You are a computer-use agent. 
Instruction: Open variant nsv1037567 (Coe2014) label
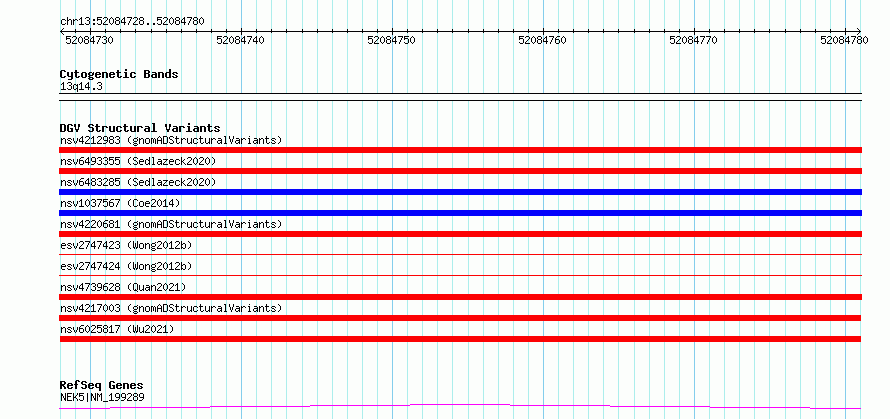(120, 203)
